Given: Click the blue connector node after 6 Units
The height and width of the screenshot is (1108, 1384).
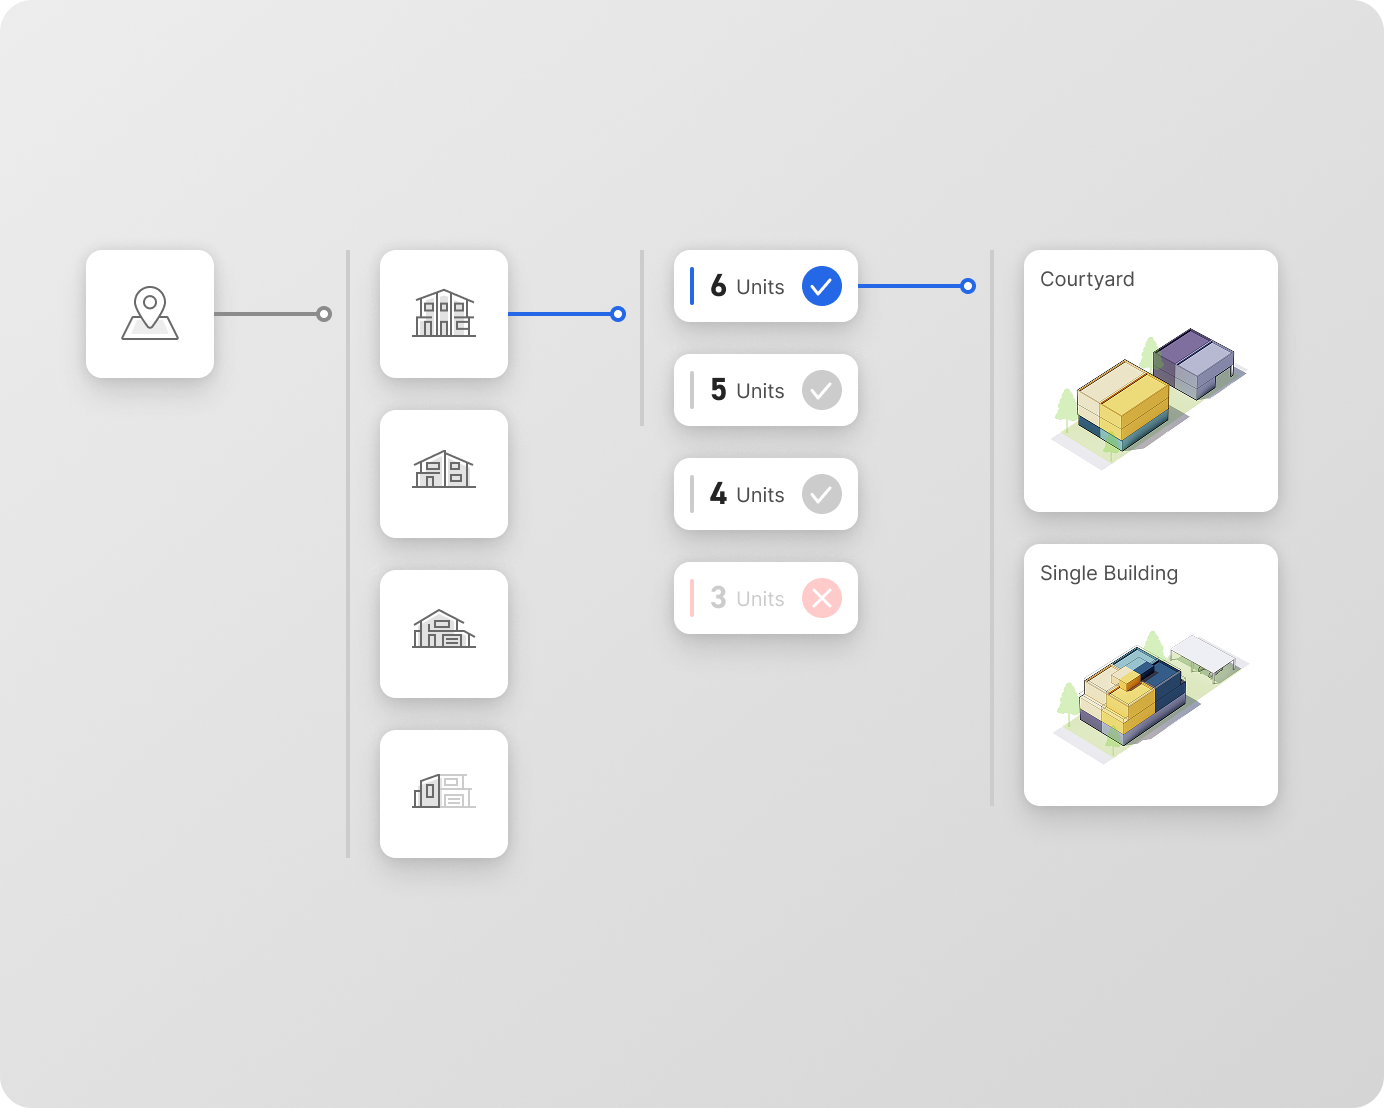Looking at the screenshot, I should 968,286.
